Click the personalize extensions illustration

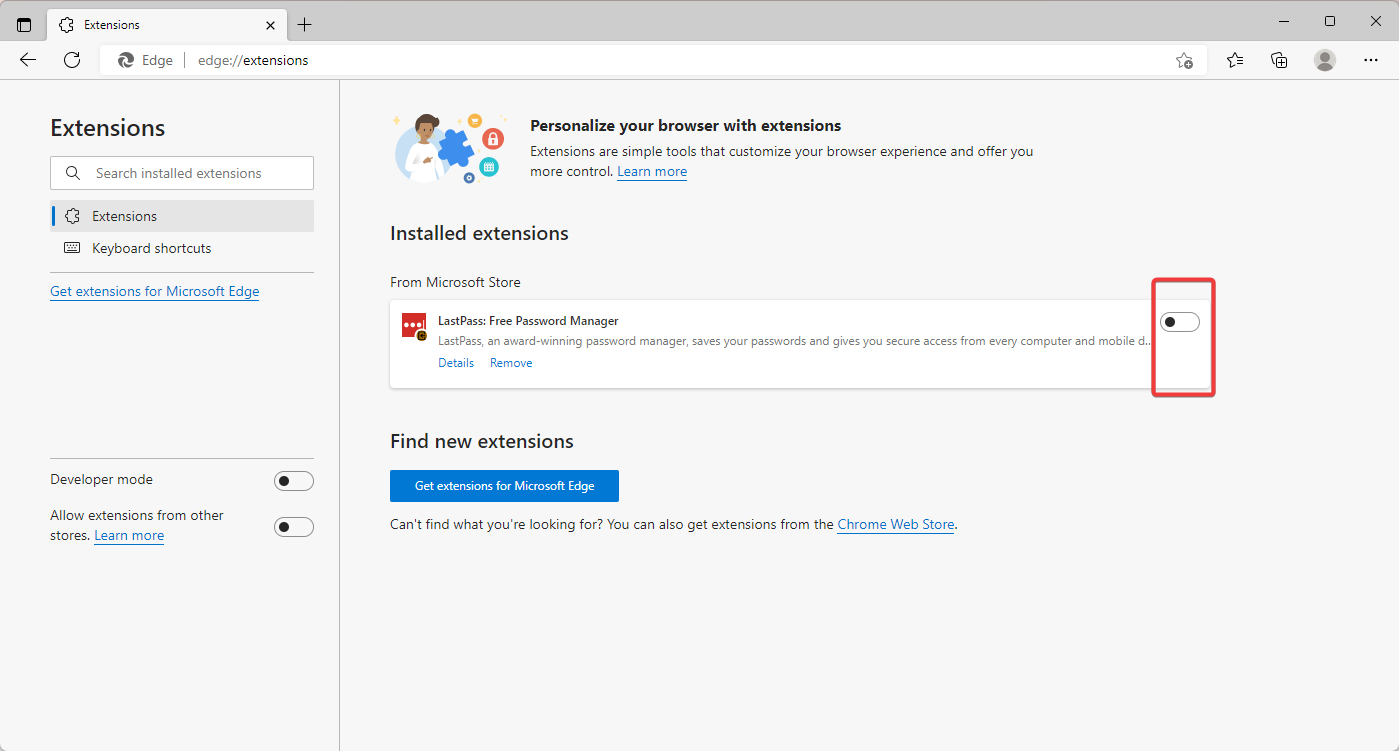[x=451, y=147]
